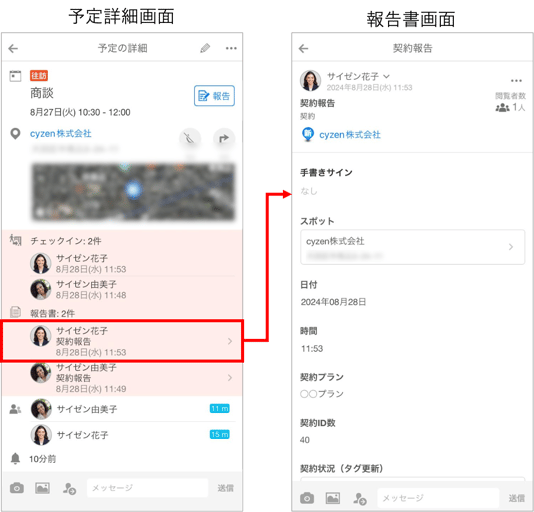The height and width of the screenshot is (512, 534).
Task: Tap the camera icon in left message bar
Action: [x=17, y=488]
